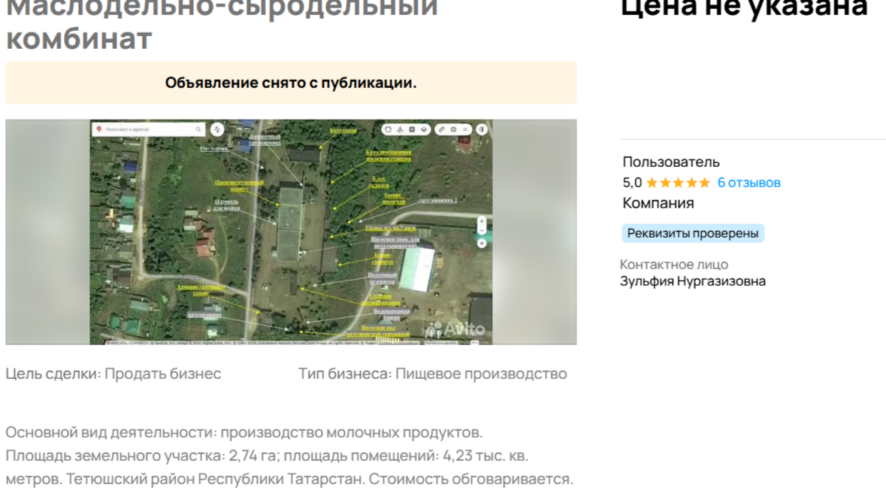Click the routes button beside map search
The width and height of the screenshot is (886, 500).
218,129
